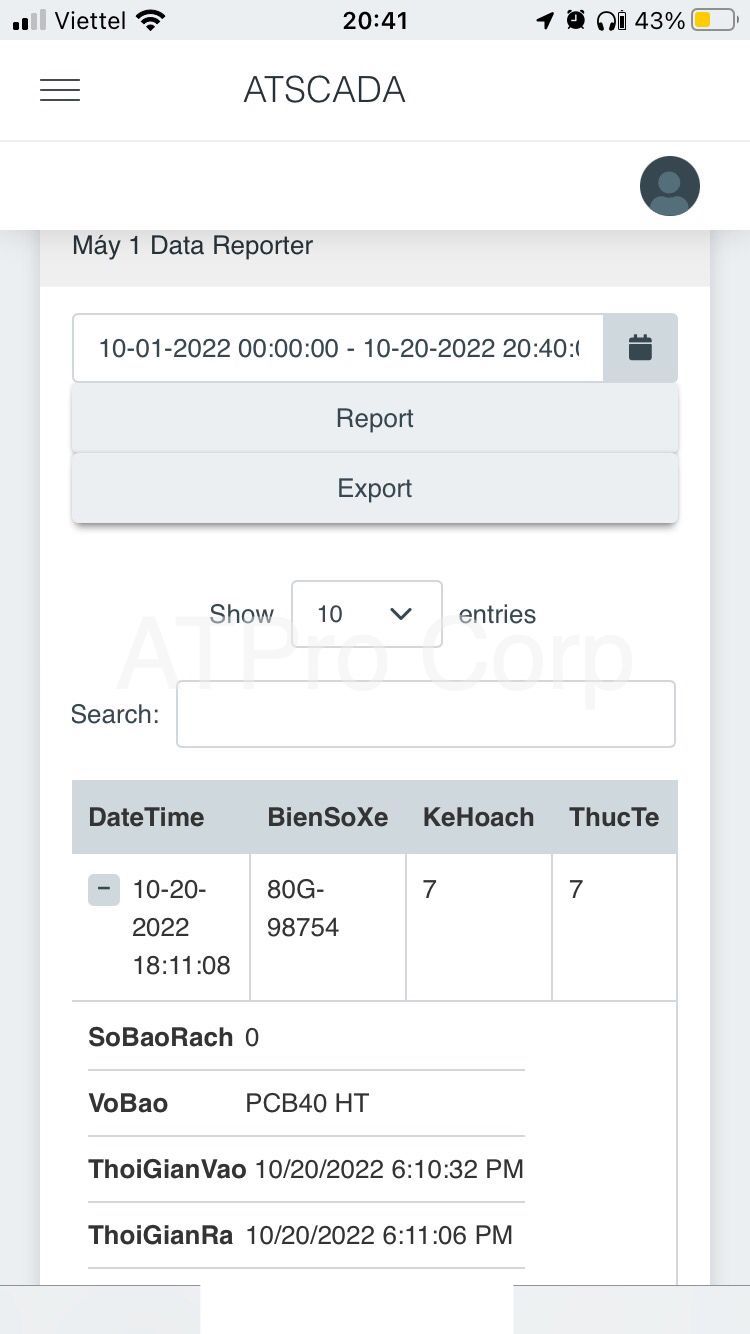Tap the location arrow status icon

click(545, 20)
